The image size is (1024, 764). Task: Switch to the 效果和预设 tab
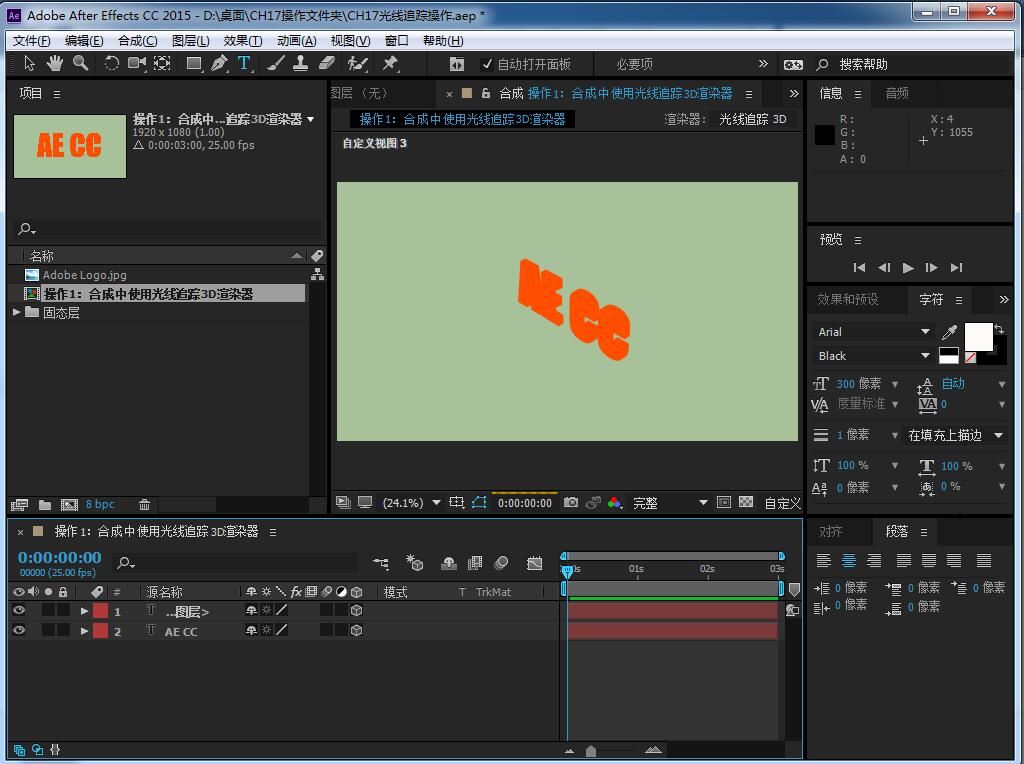(848, 299)
